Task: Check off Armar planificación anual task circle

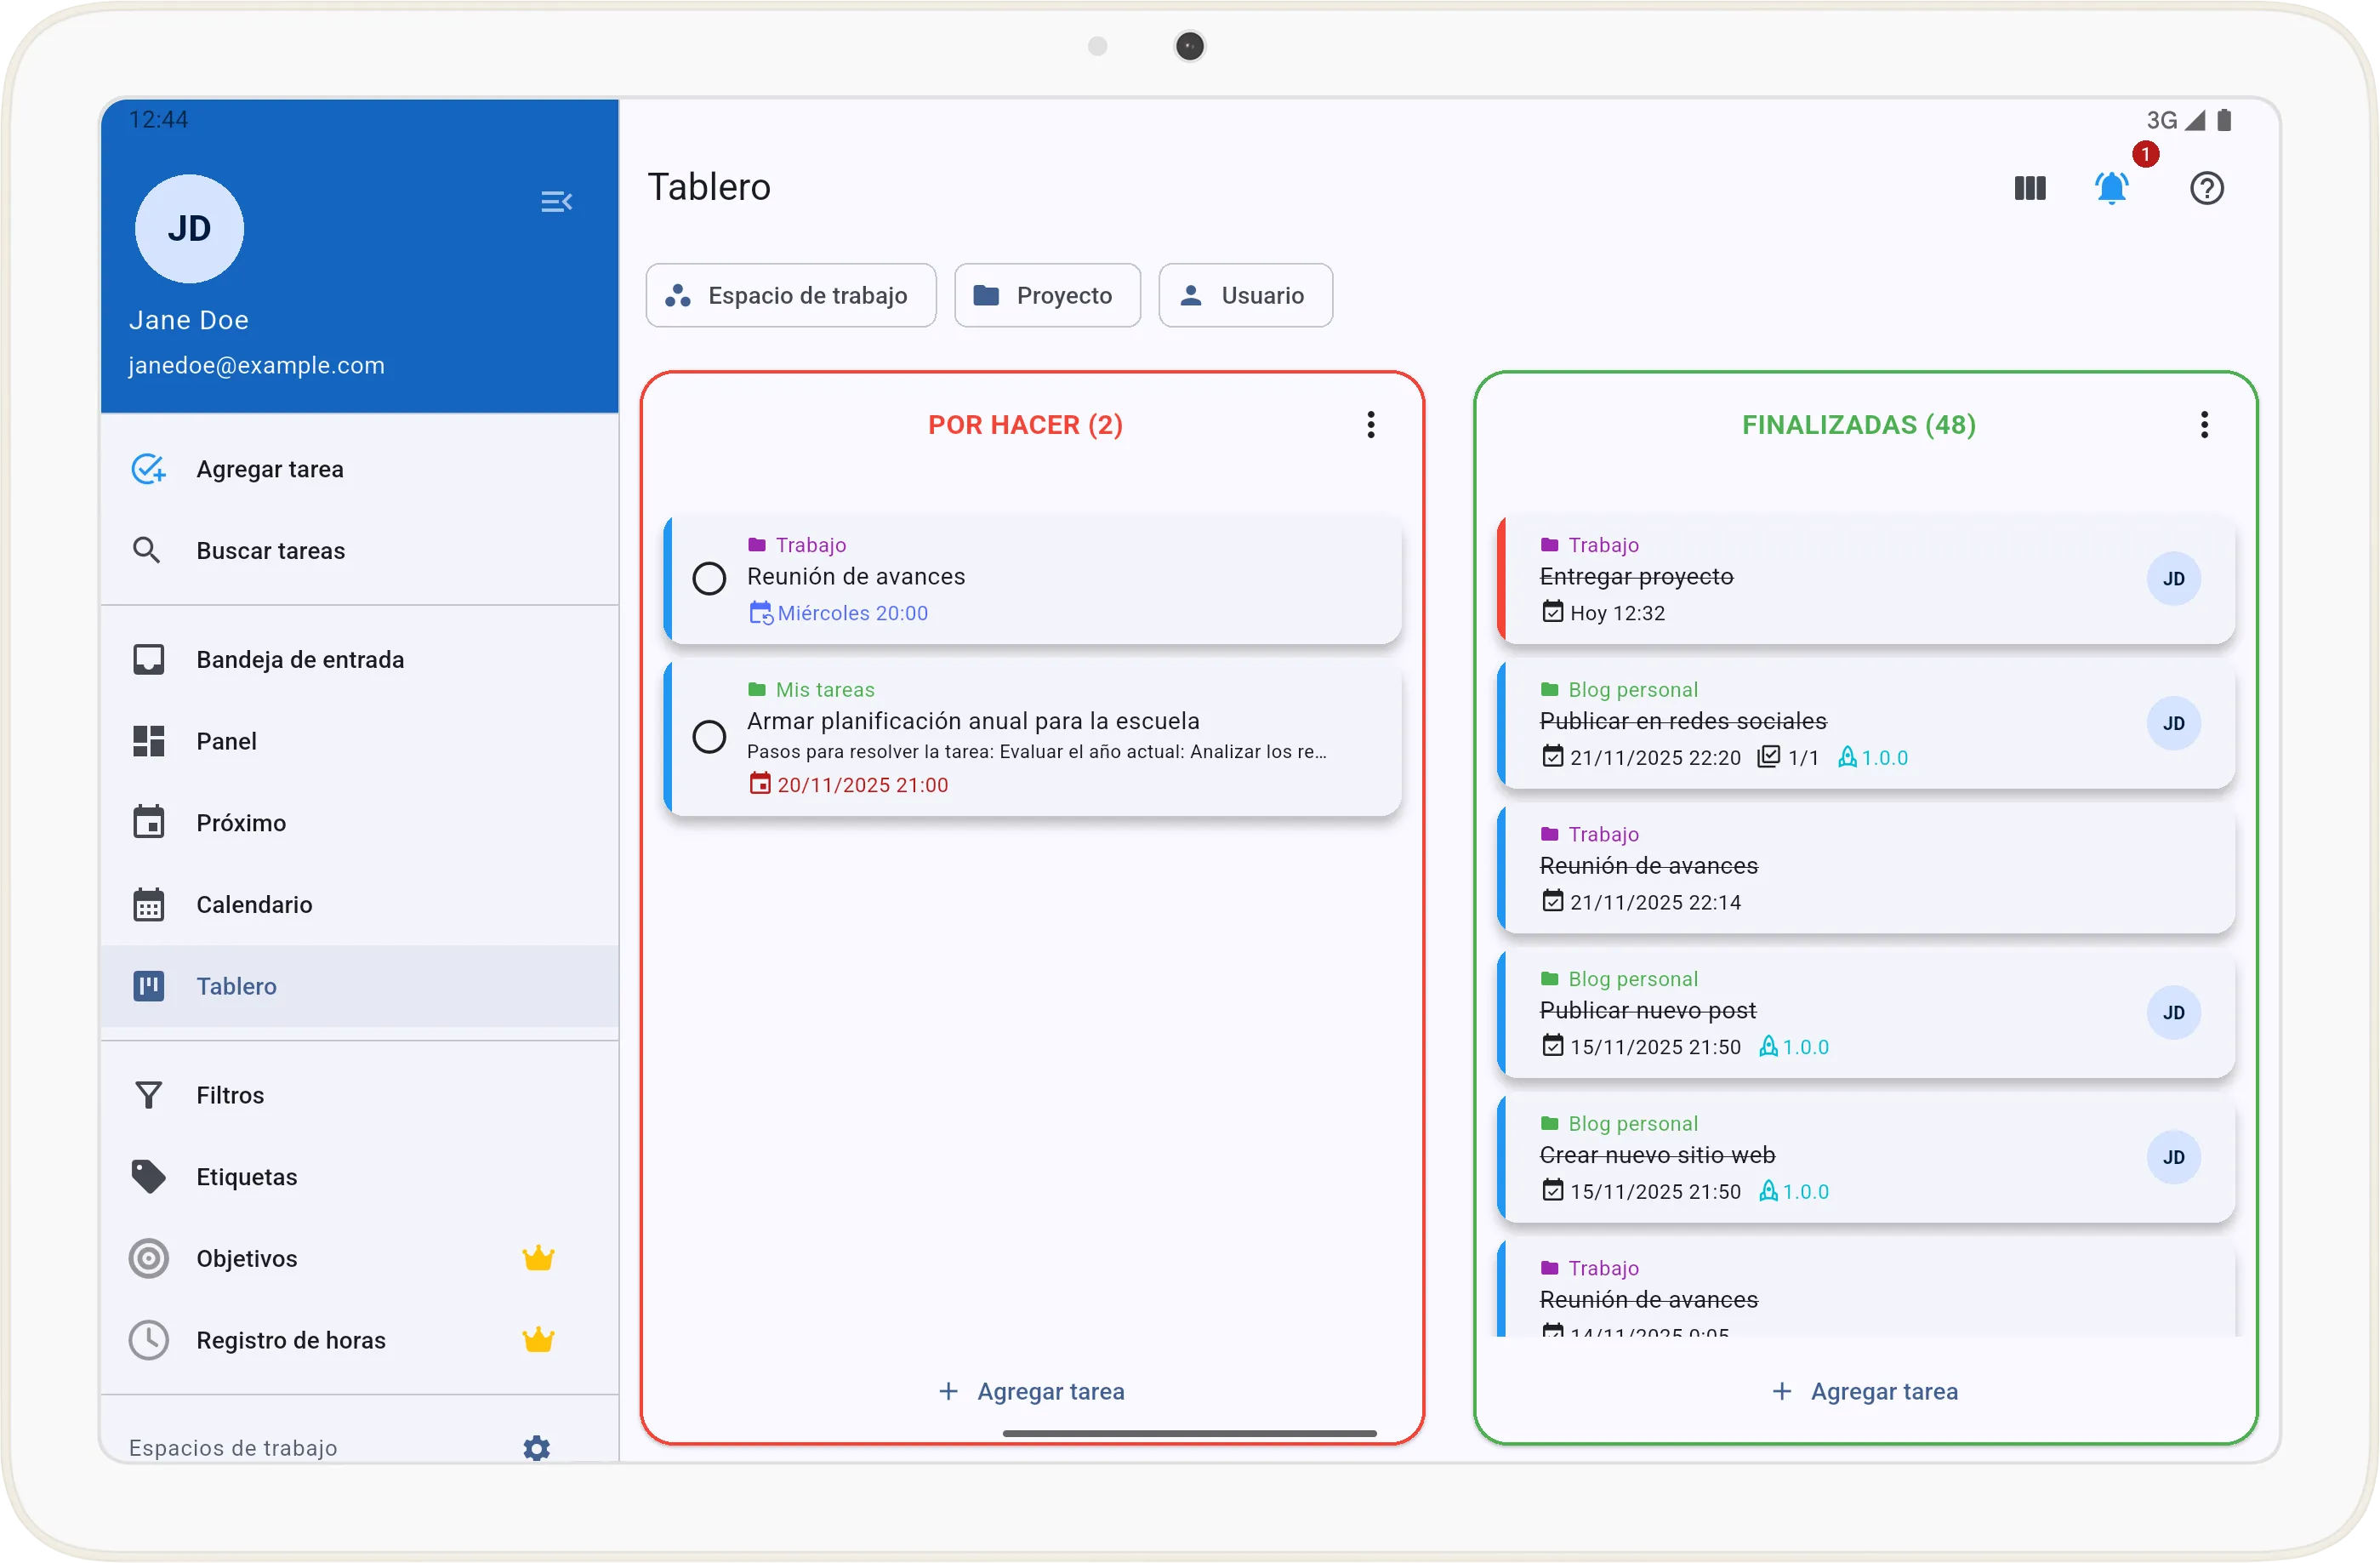Action: click(x=709, y=737)
